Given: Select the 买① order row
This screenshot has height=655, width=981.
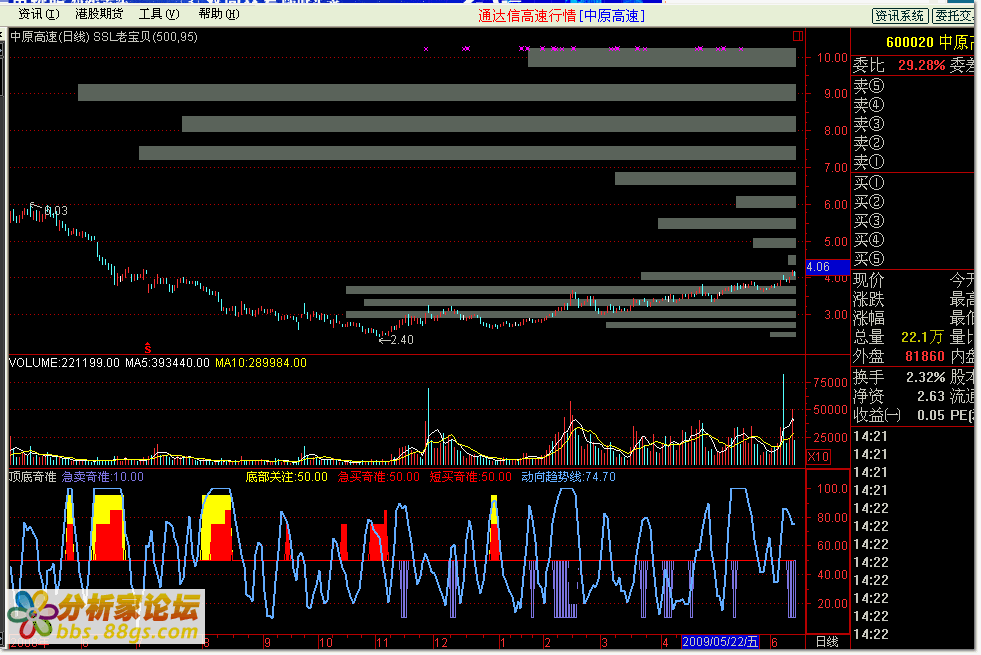Looking at the screenshot, I should click(914, 183).
